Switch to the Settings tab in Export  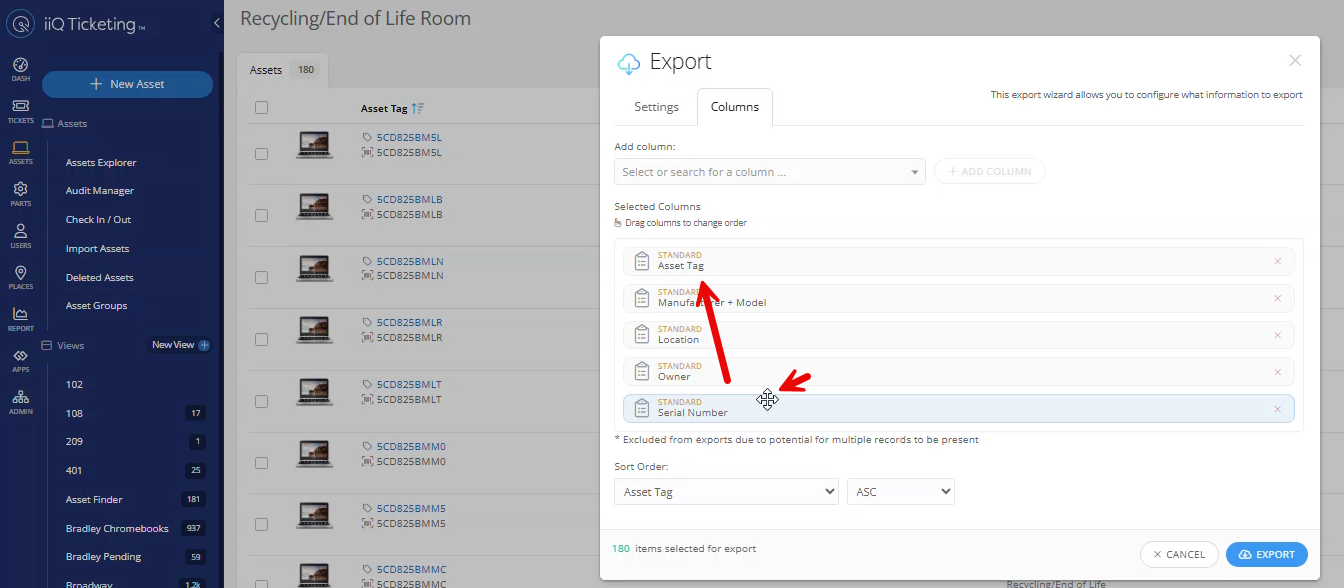point(656,106)
